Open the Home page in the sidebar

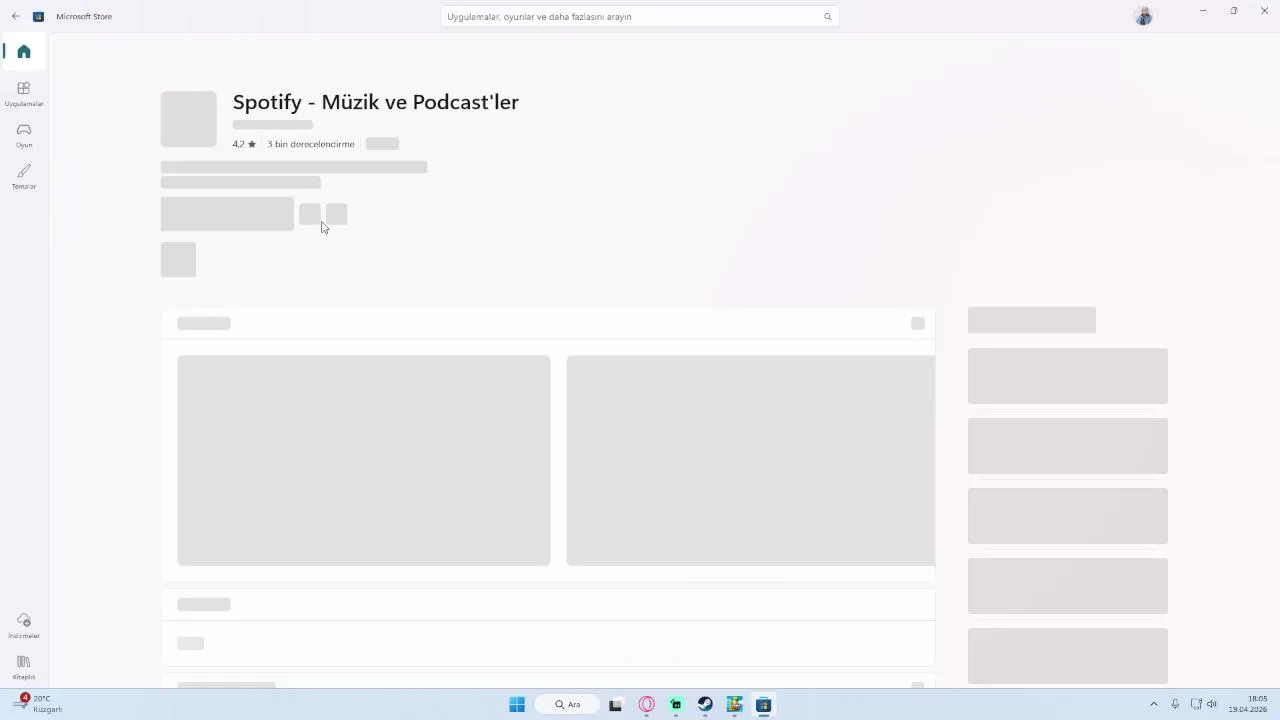pos(24,52)
